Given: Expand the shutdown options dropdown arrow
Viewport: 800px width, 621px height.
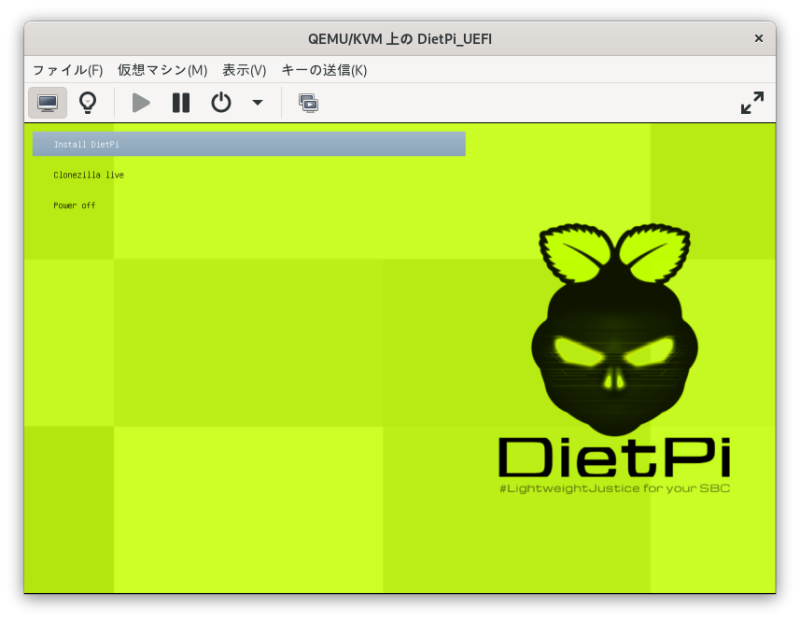Looking at the screenshot, I should pyautogui.click(x=258, y=103).
